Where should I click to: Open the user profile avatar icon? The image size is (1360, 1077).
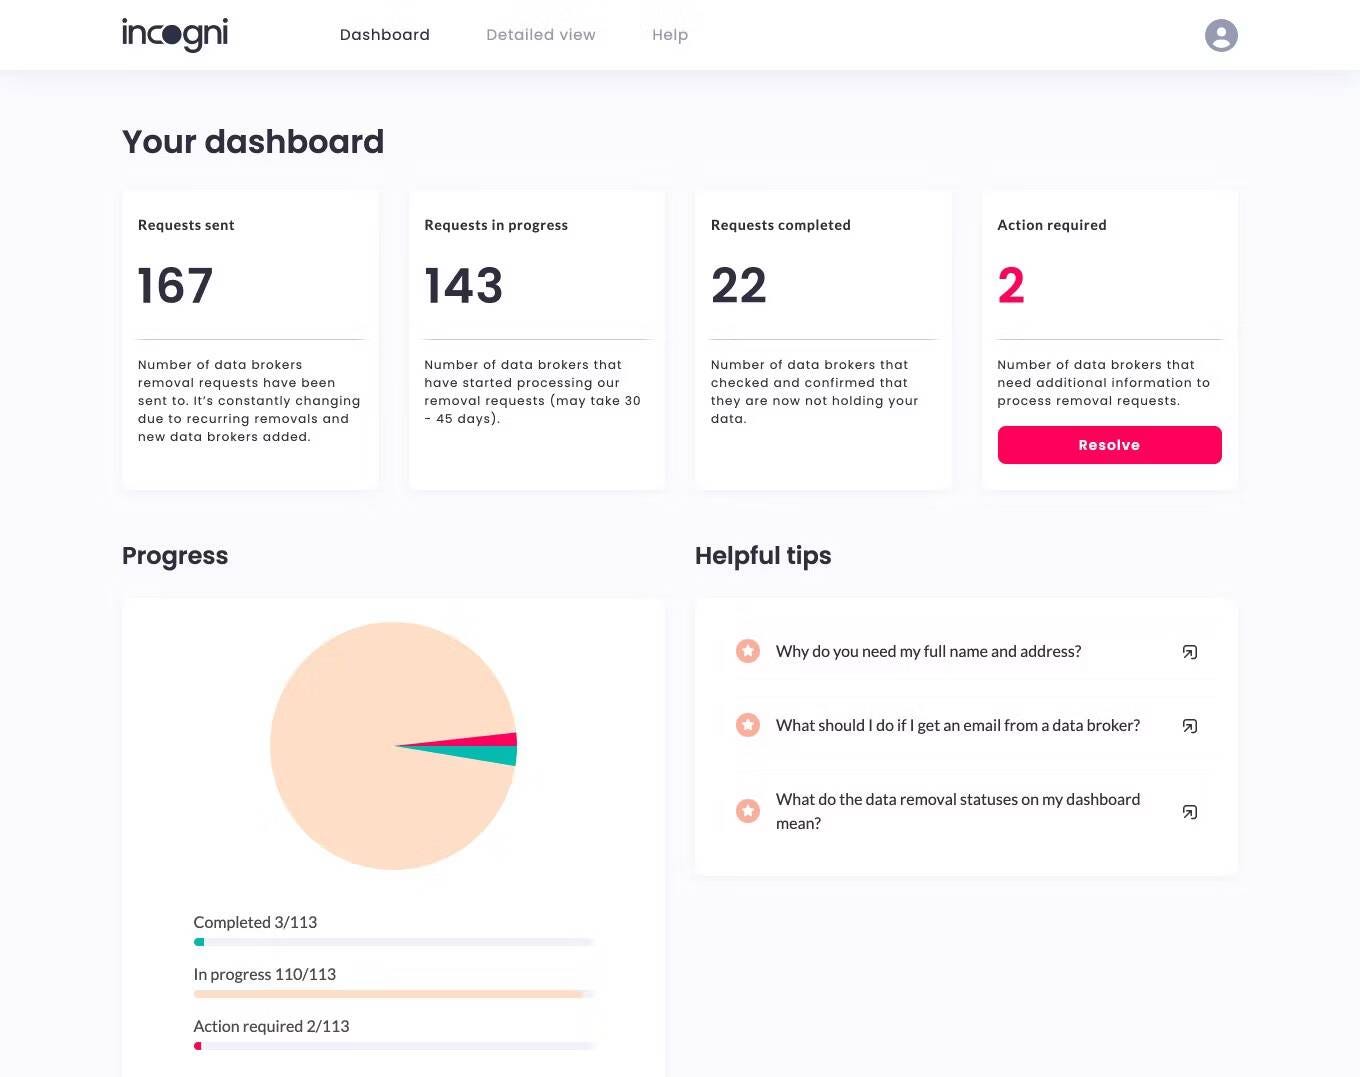[1221, 35]
